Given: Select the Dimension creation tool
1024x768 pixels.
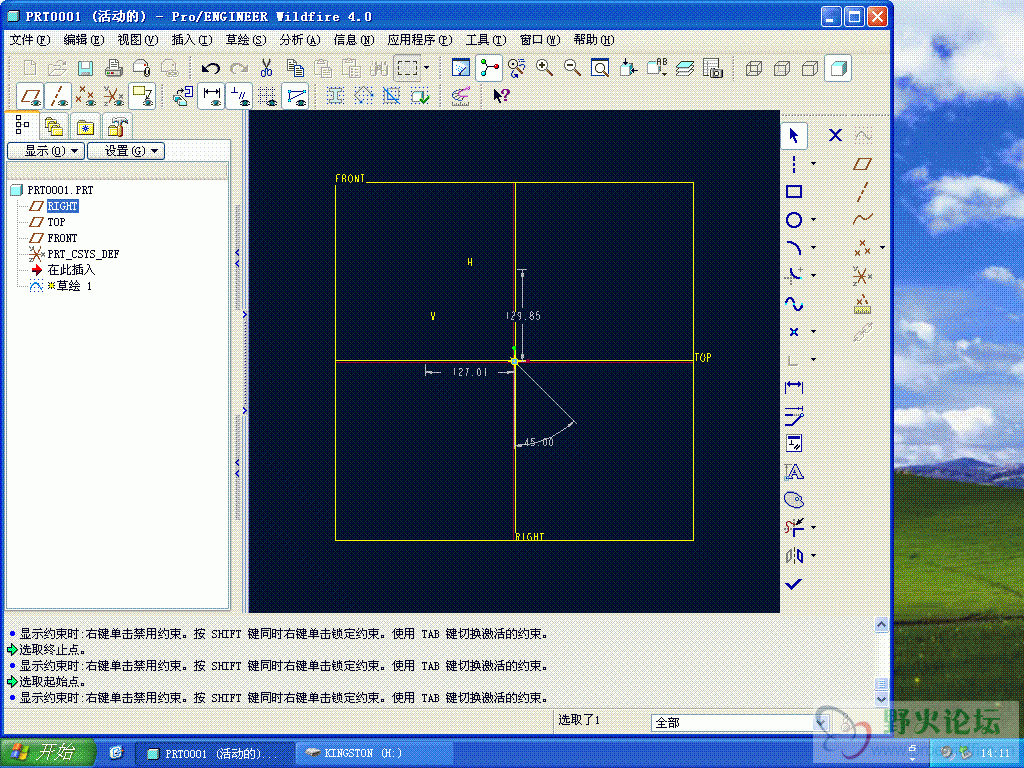Looking at the screenshot, I should pyautogui.click(x=794, y=387).
